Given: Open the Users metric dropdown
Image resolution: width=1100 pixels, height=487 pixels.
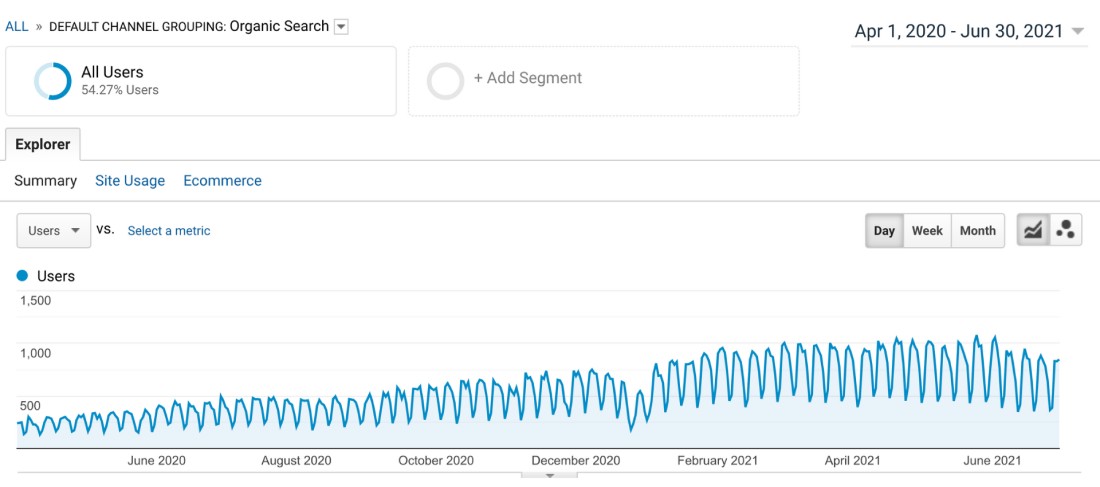Looking at the screenshot, I should 54,230.
